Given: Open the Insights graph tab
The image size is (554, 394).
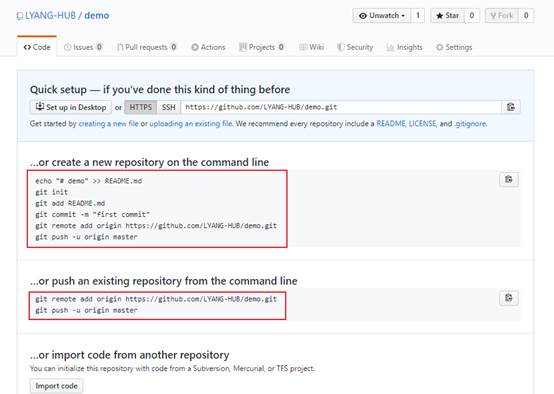Looking at the screenshot, I should (x=405, y=47).
